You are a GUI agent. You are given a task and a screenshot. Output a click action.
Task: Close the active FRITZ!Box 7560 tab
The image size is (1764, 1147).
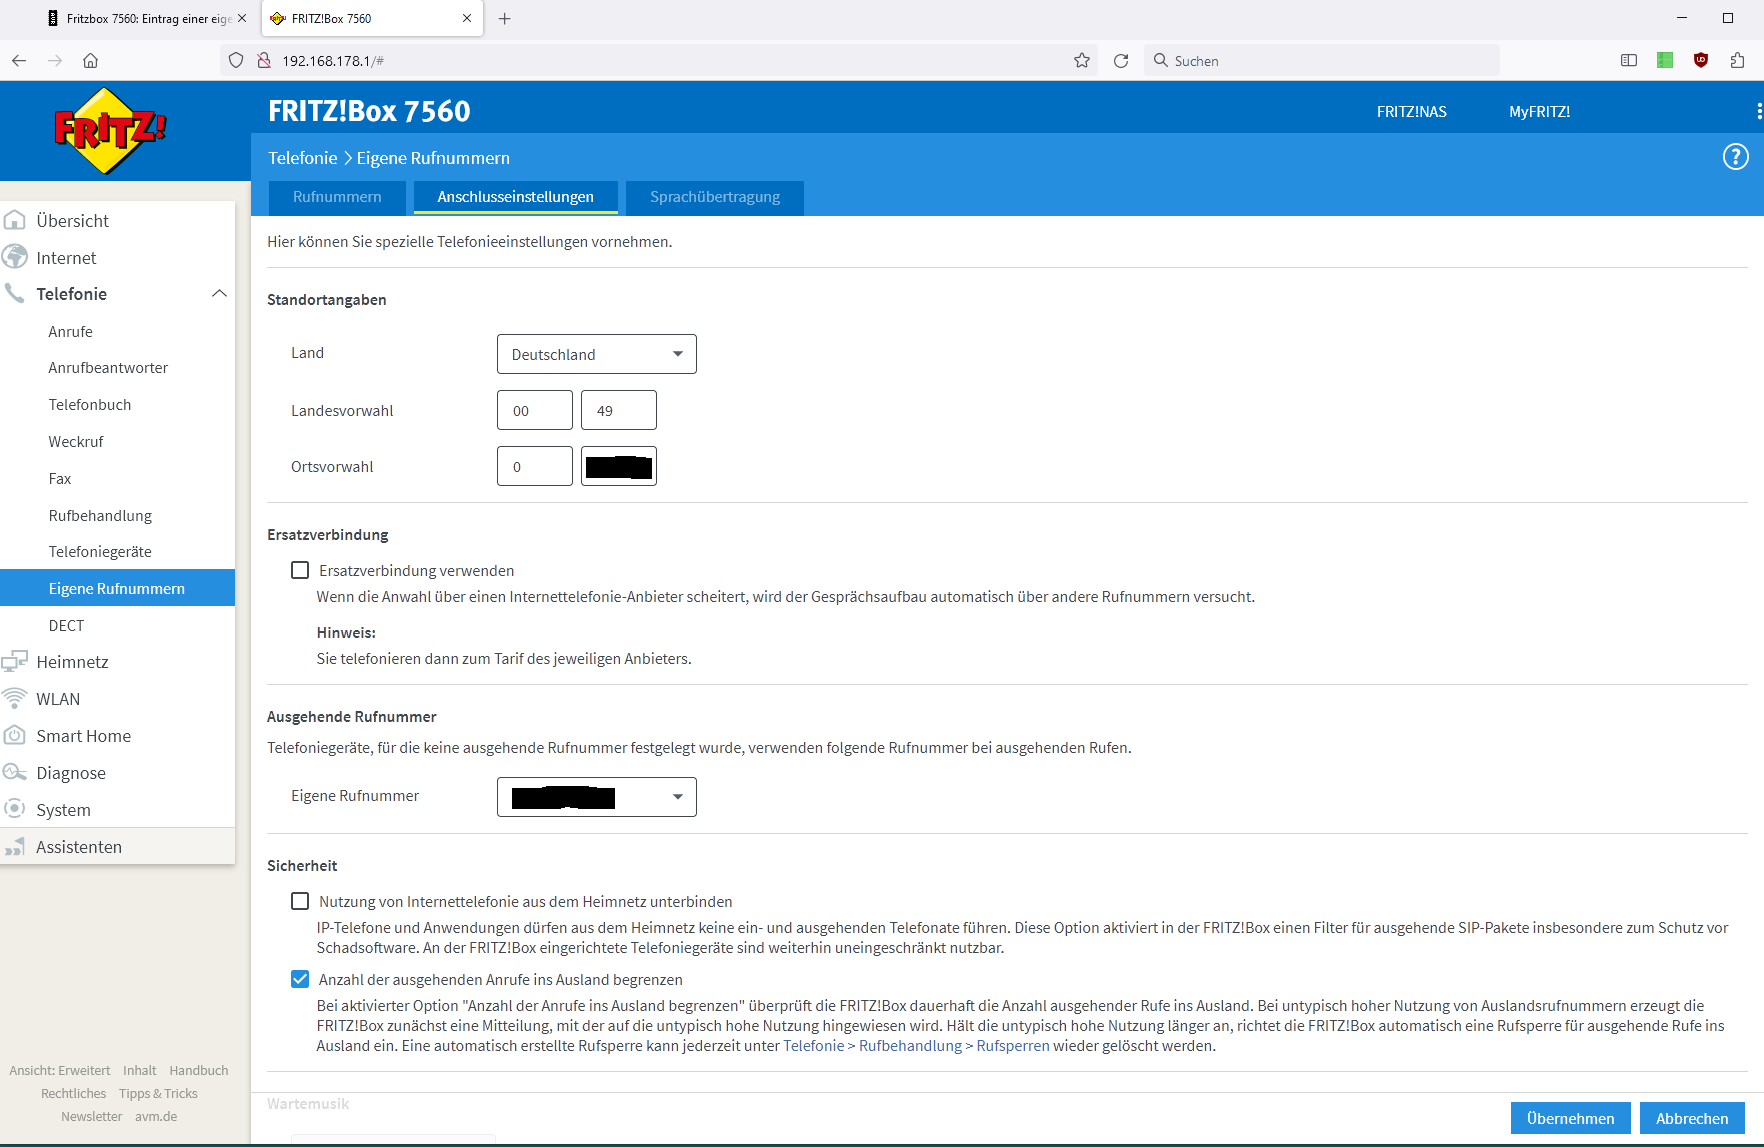[x=467, y=18]
